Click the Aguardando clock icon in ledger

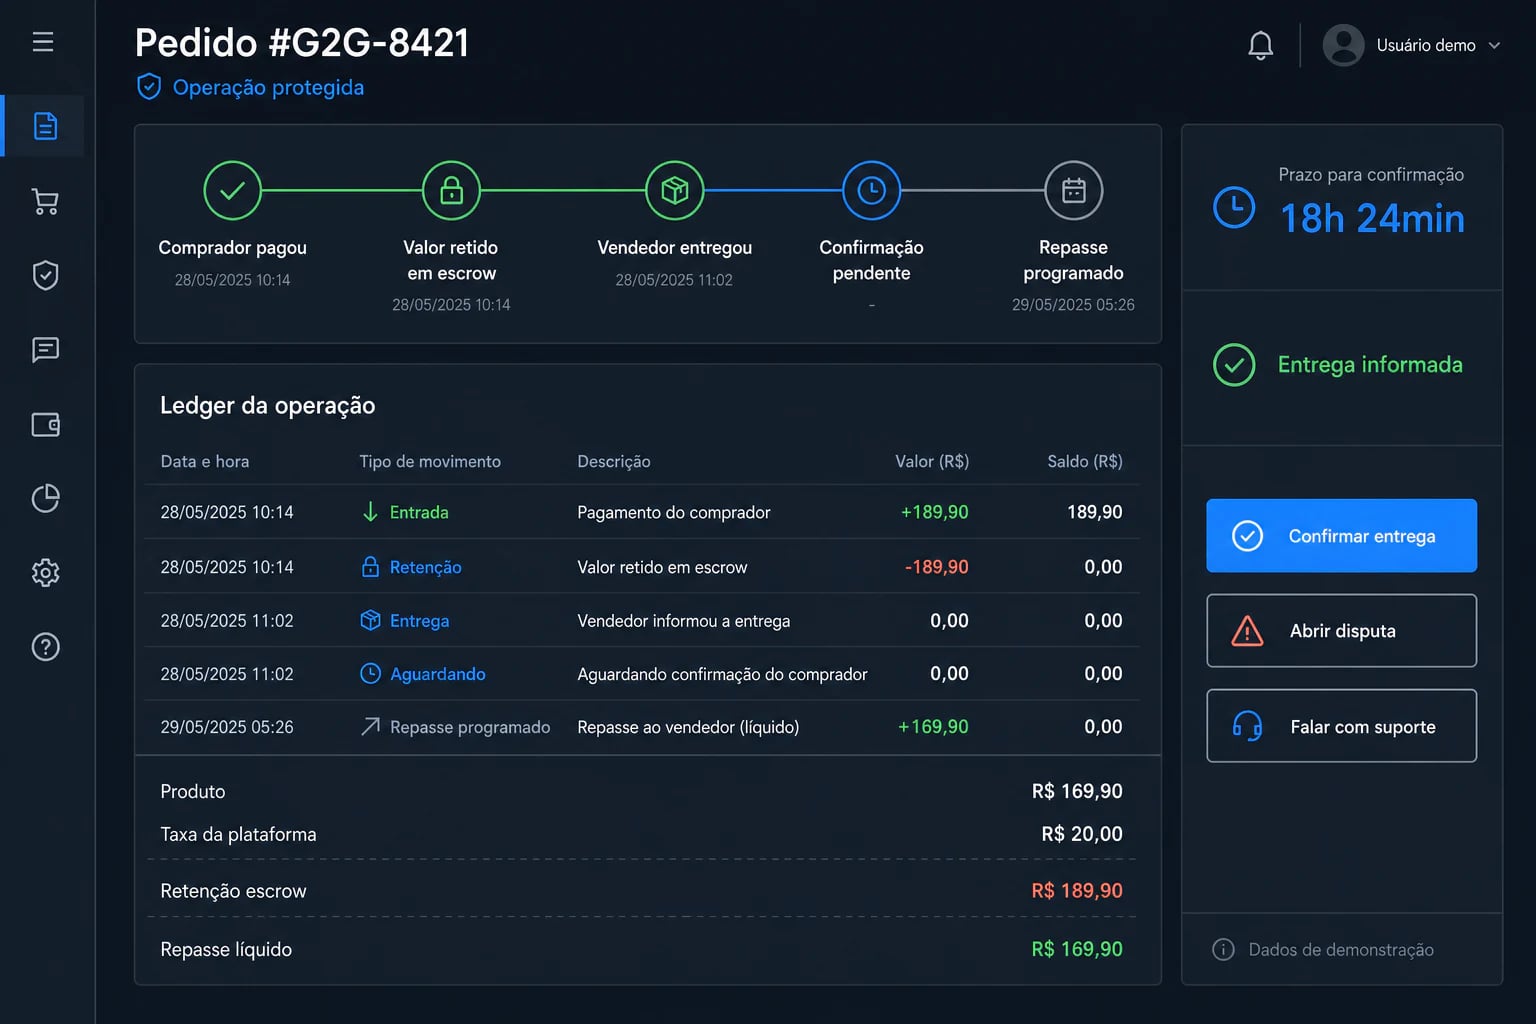click(370, 674)
